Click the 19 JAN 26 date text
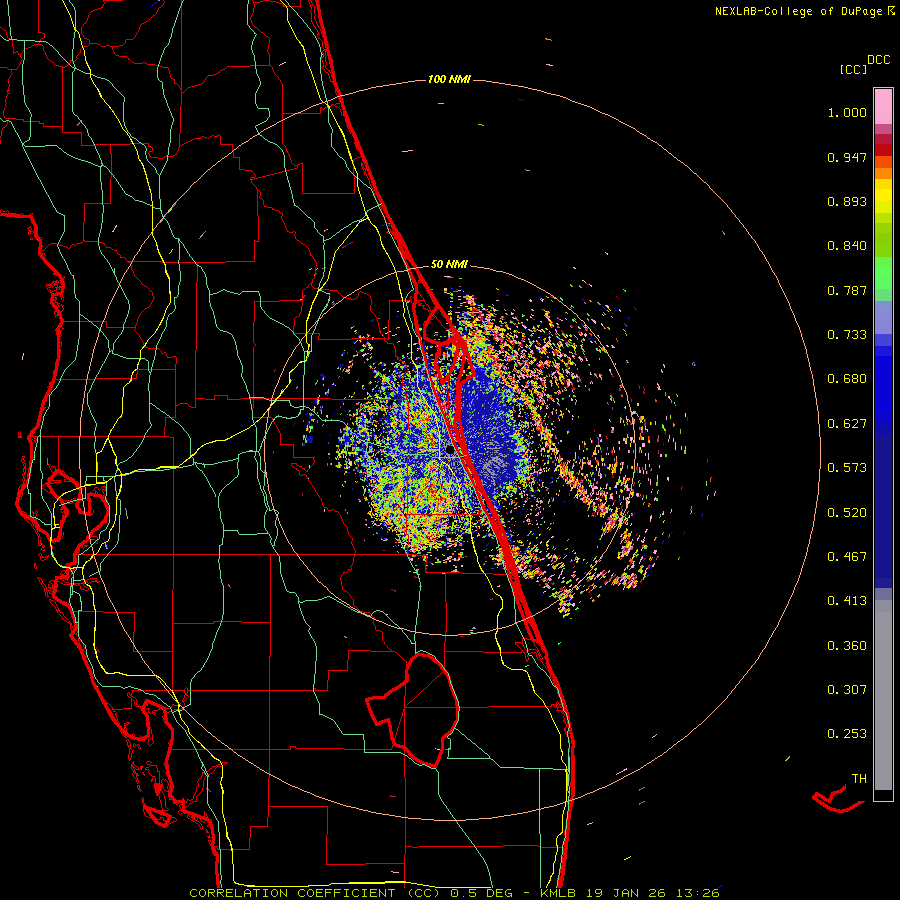Viewport: 900px width, 900px height. point(628,893)
